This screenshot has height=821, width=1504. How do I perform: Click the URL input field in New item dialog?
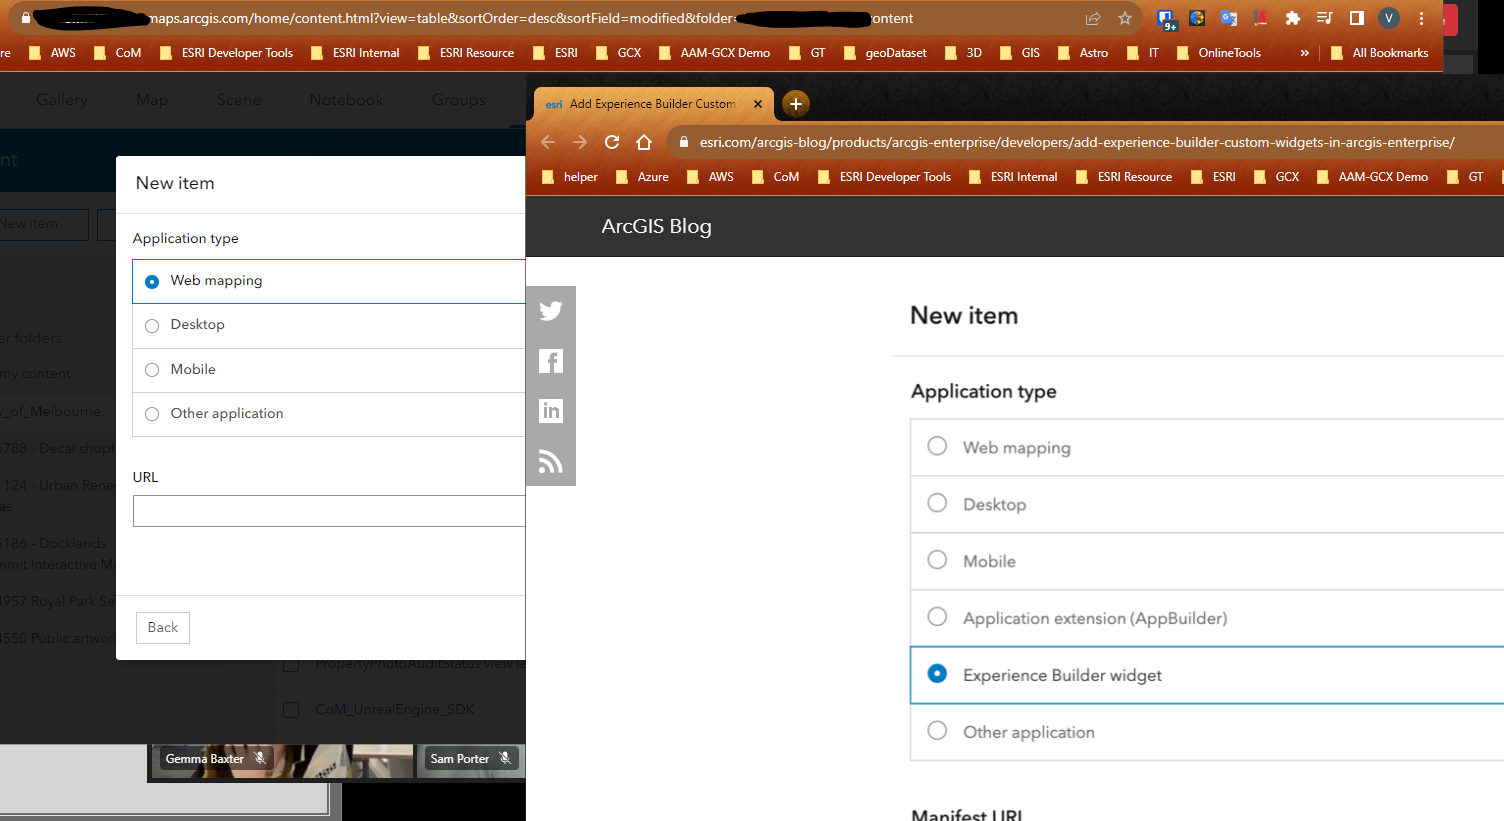(x=329, y=511)
